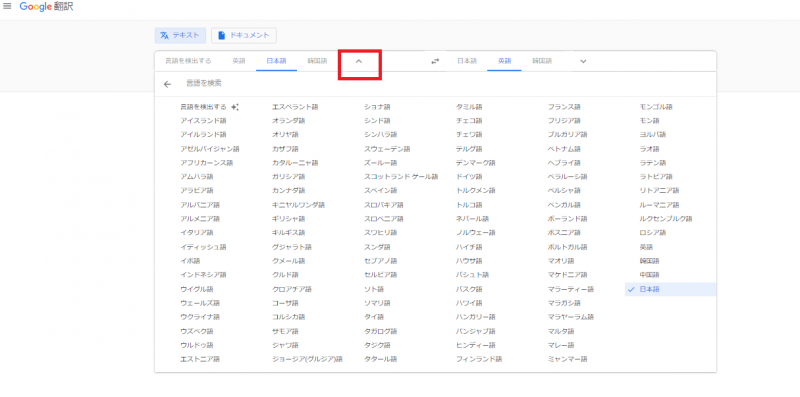Select ヒンディー語 language entry
This screenshot has height=397, width=800.
[476, 345]
